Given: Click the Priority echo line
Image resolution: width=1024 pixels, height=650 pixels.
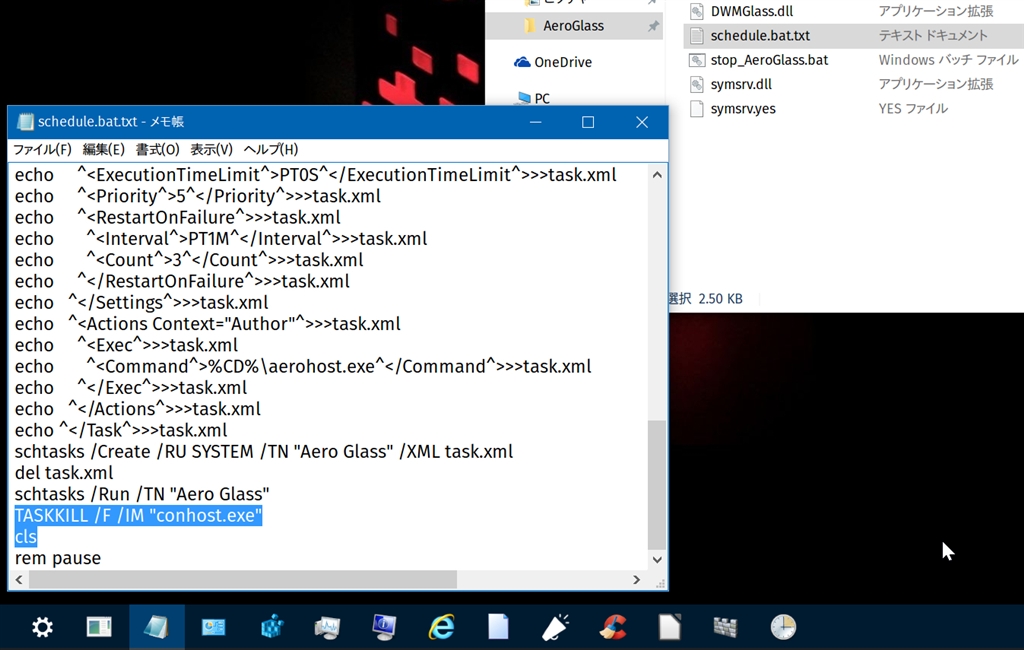Looking at the screenshot, I should tap(198, 196).
